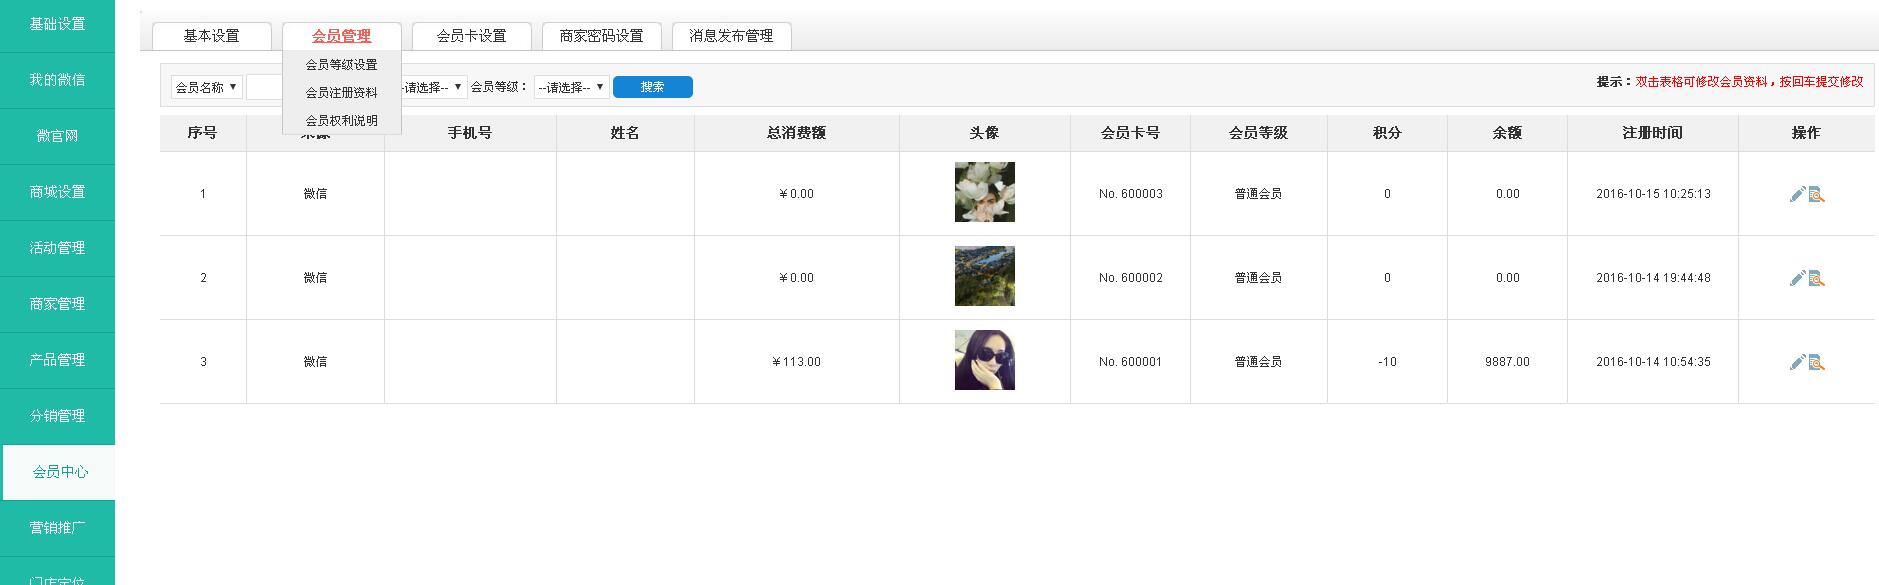This screenshot has height=585, width=1879.
Task: Click edit pencil icon for member No. 600003
Action: pos(1797,194)
